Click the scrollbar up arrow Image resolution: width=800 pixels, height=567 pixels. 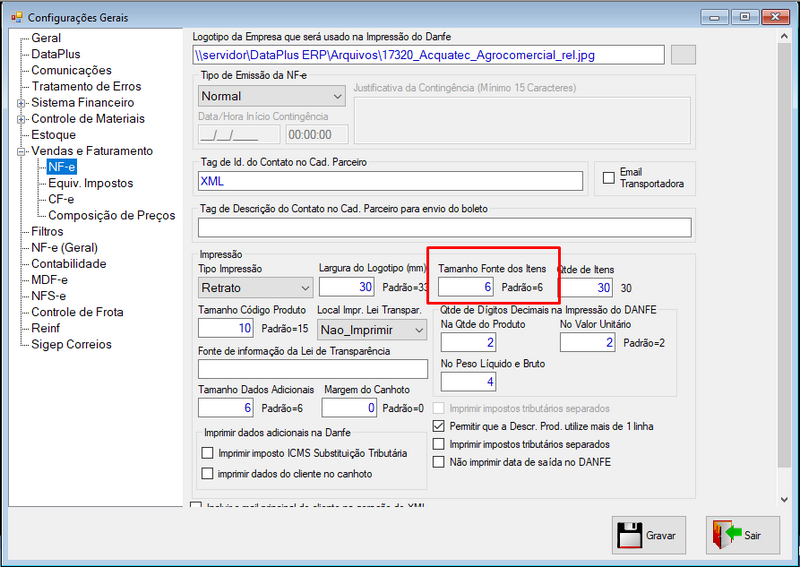pos(784,36)
